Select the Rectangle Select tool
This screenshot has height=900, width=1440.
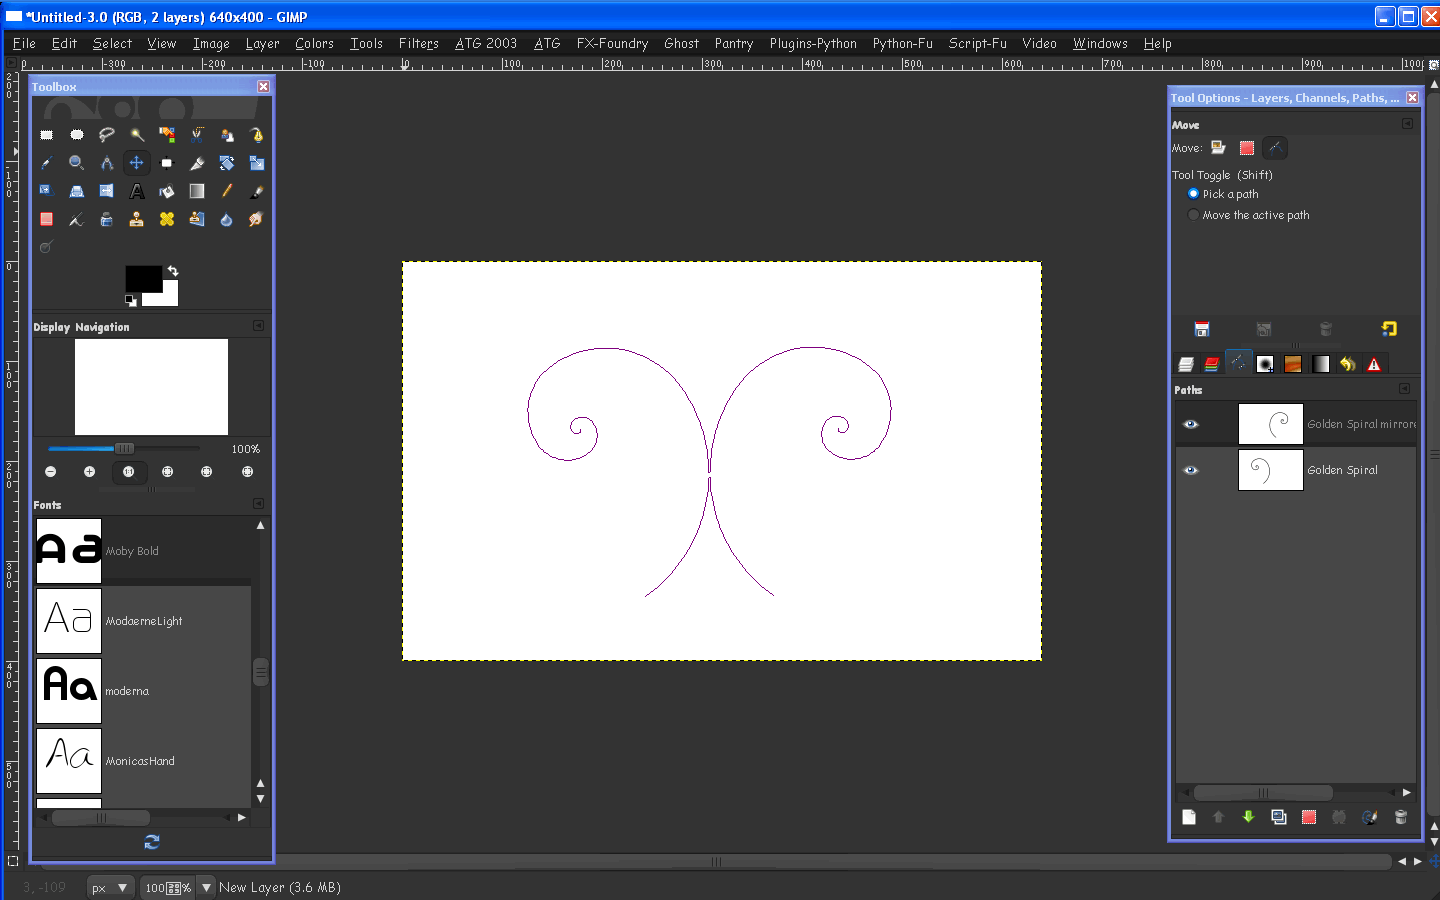(46, 134)
